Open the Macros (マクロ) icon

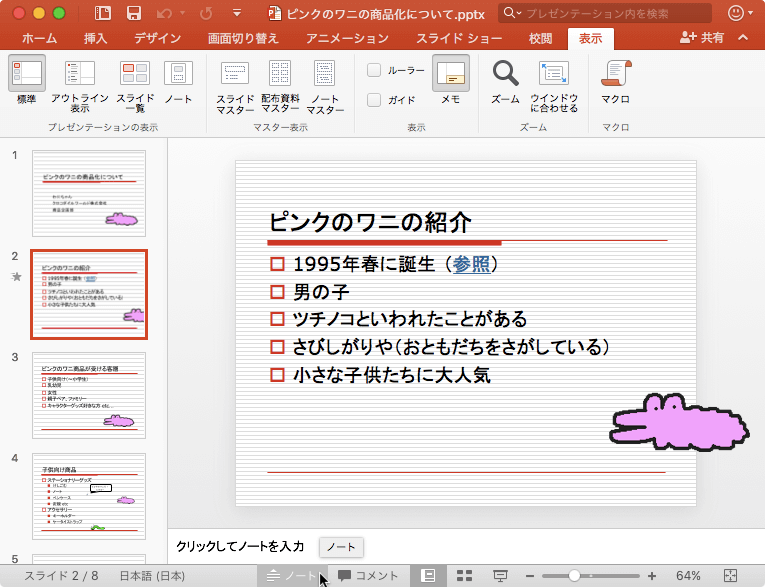click(615, 75)
